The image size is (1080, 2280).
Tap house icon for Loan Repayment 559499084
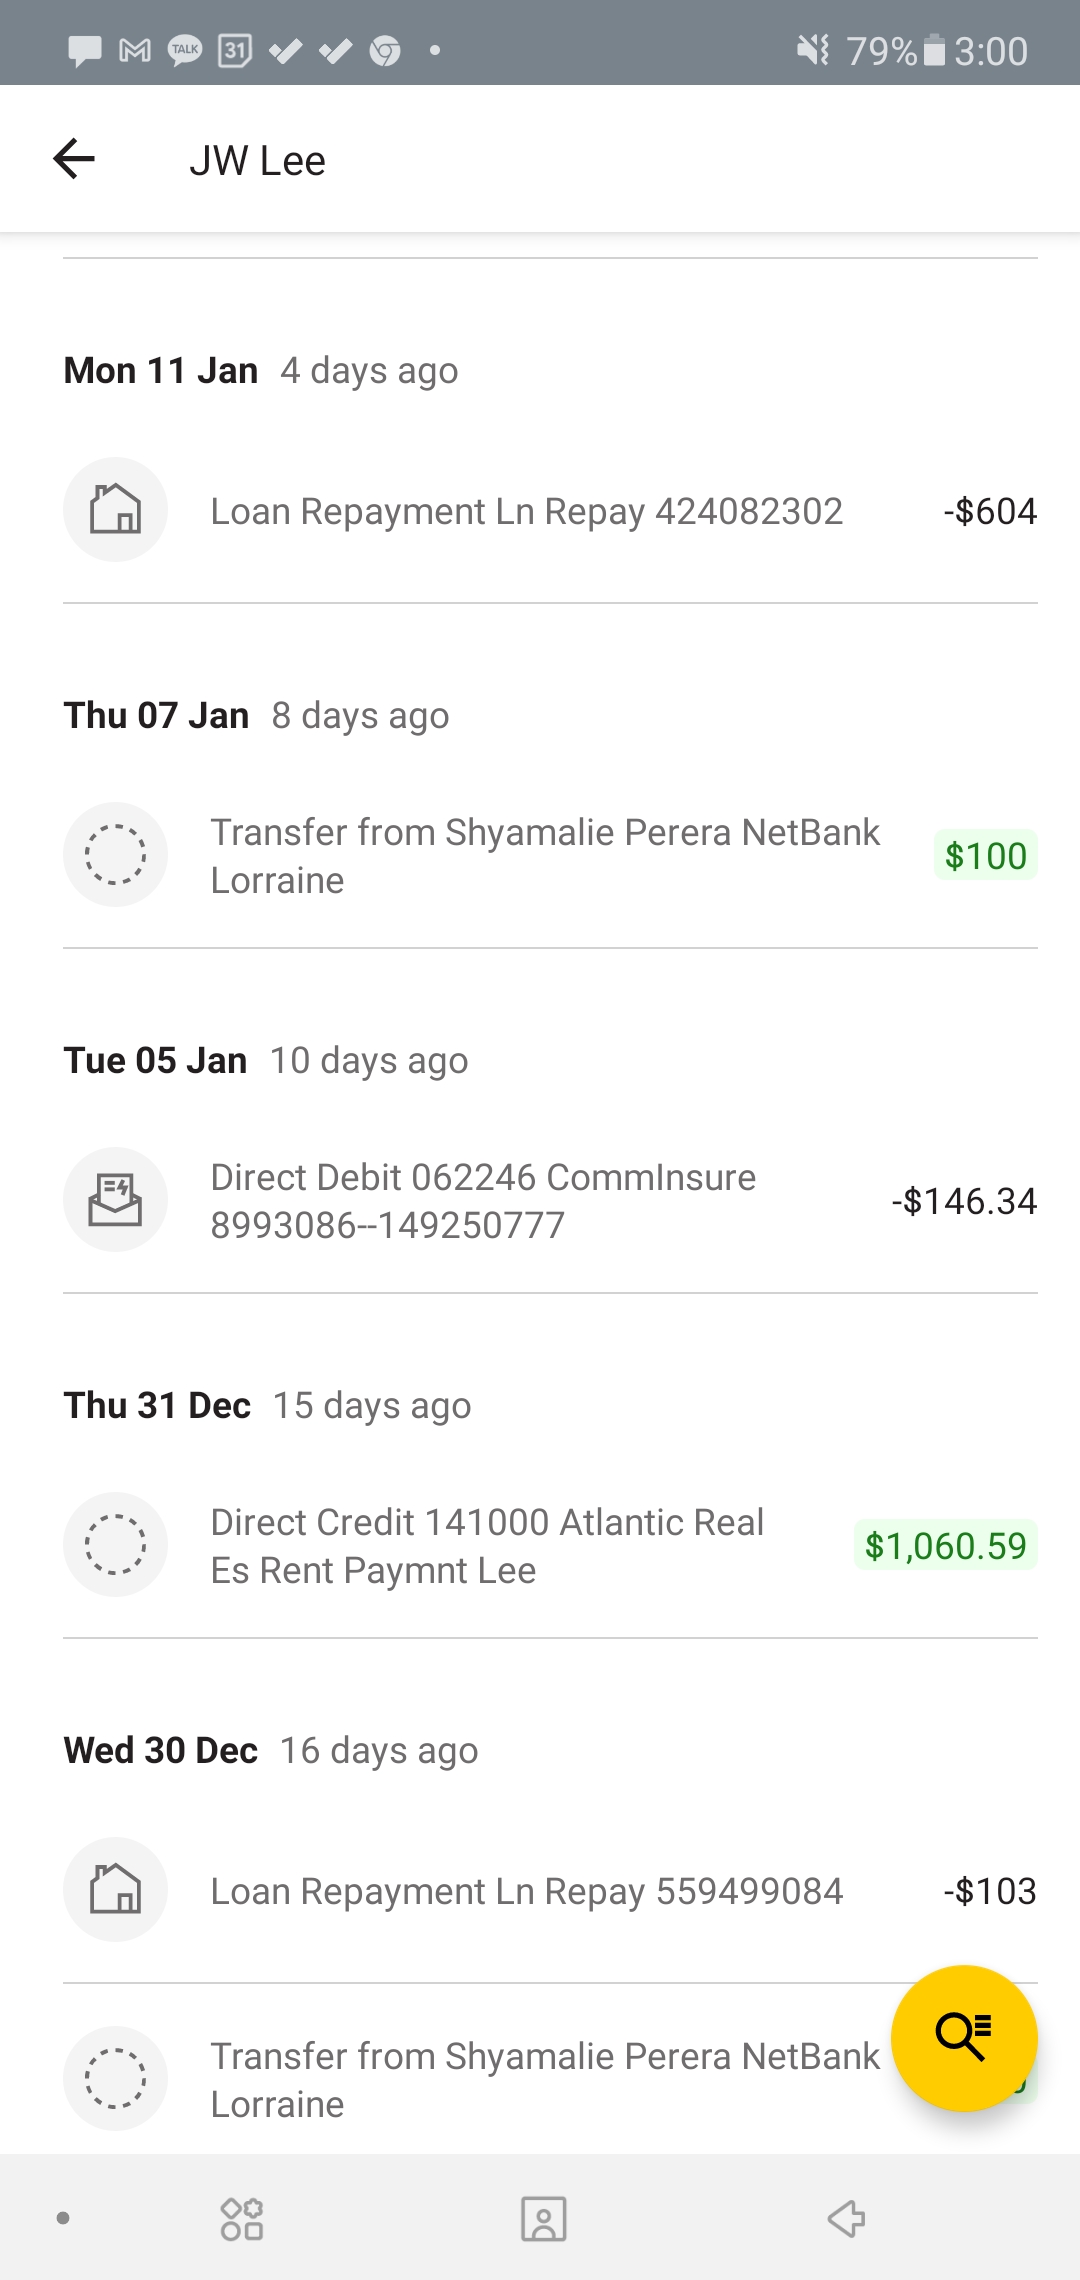(x=115, y=1889)
